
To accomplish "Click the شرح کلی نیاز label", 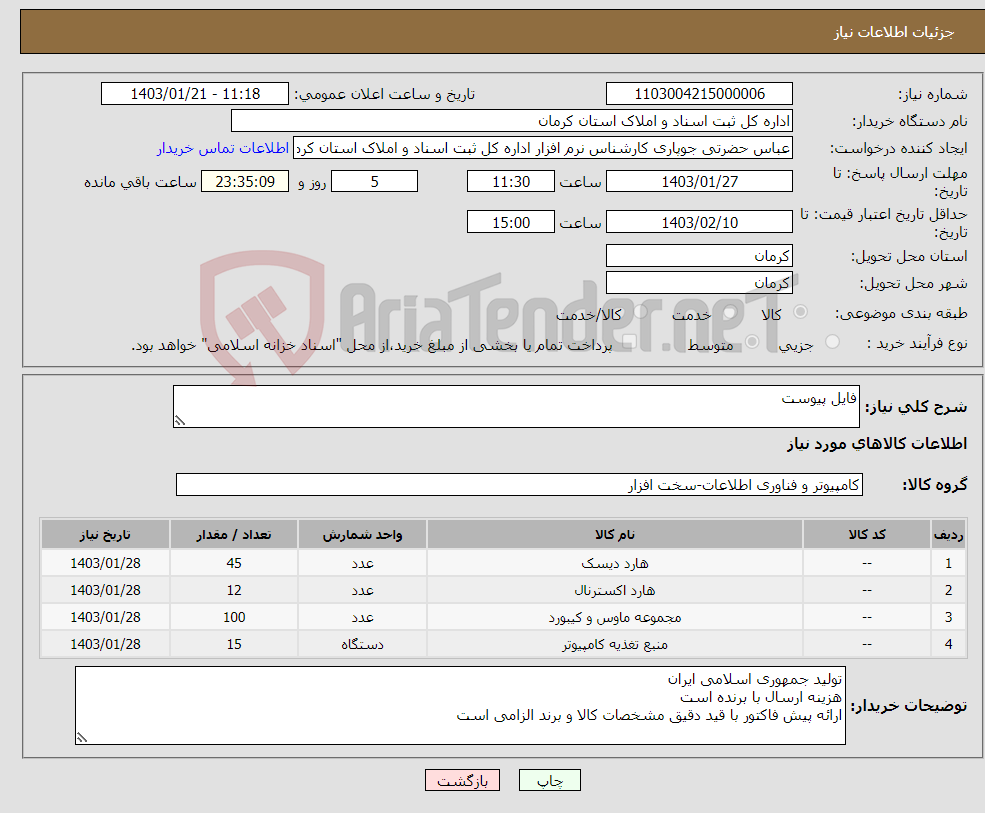I will click(x=916, y=407).
